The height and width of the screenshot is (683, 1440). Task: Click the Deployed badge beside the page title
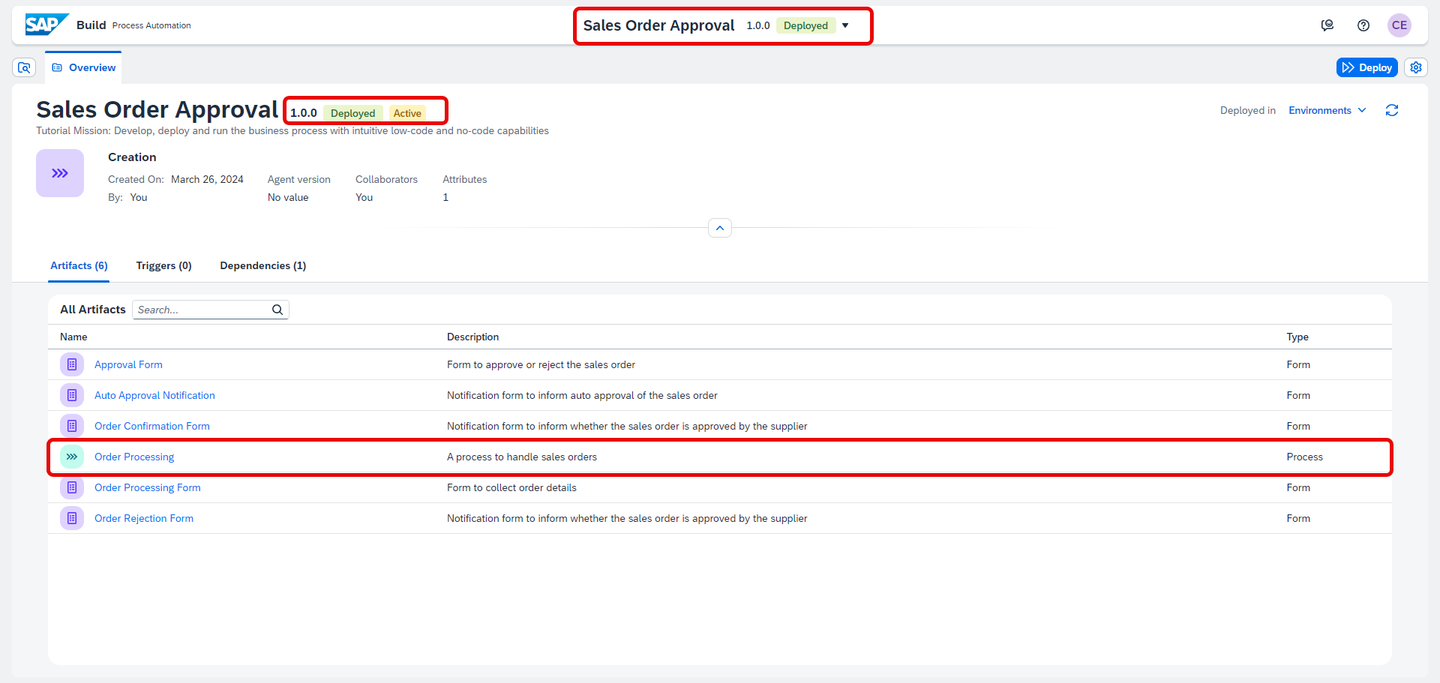point(353,113)
